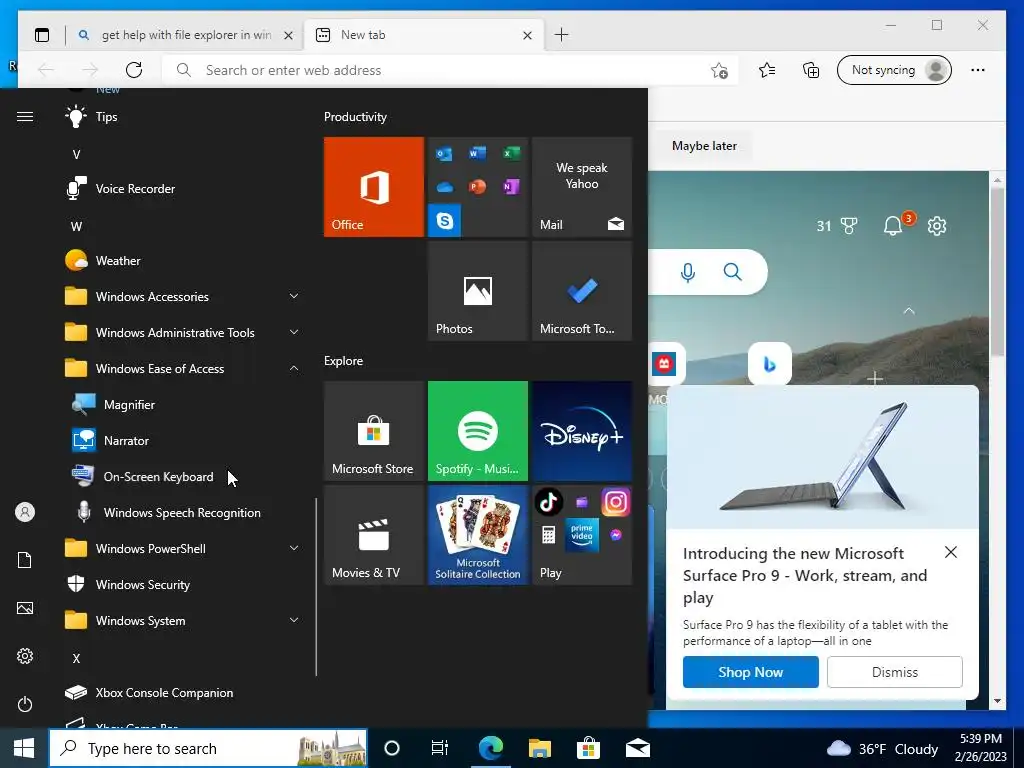Open Edge Collections

coord(810,70)
